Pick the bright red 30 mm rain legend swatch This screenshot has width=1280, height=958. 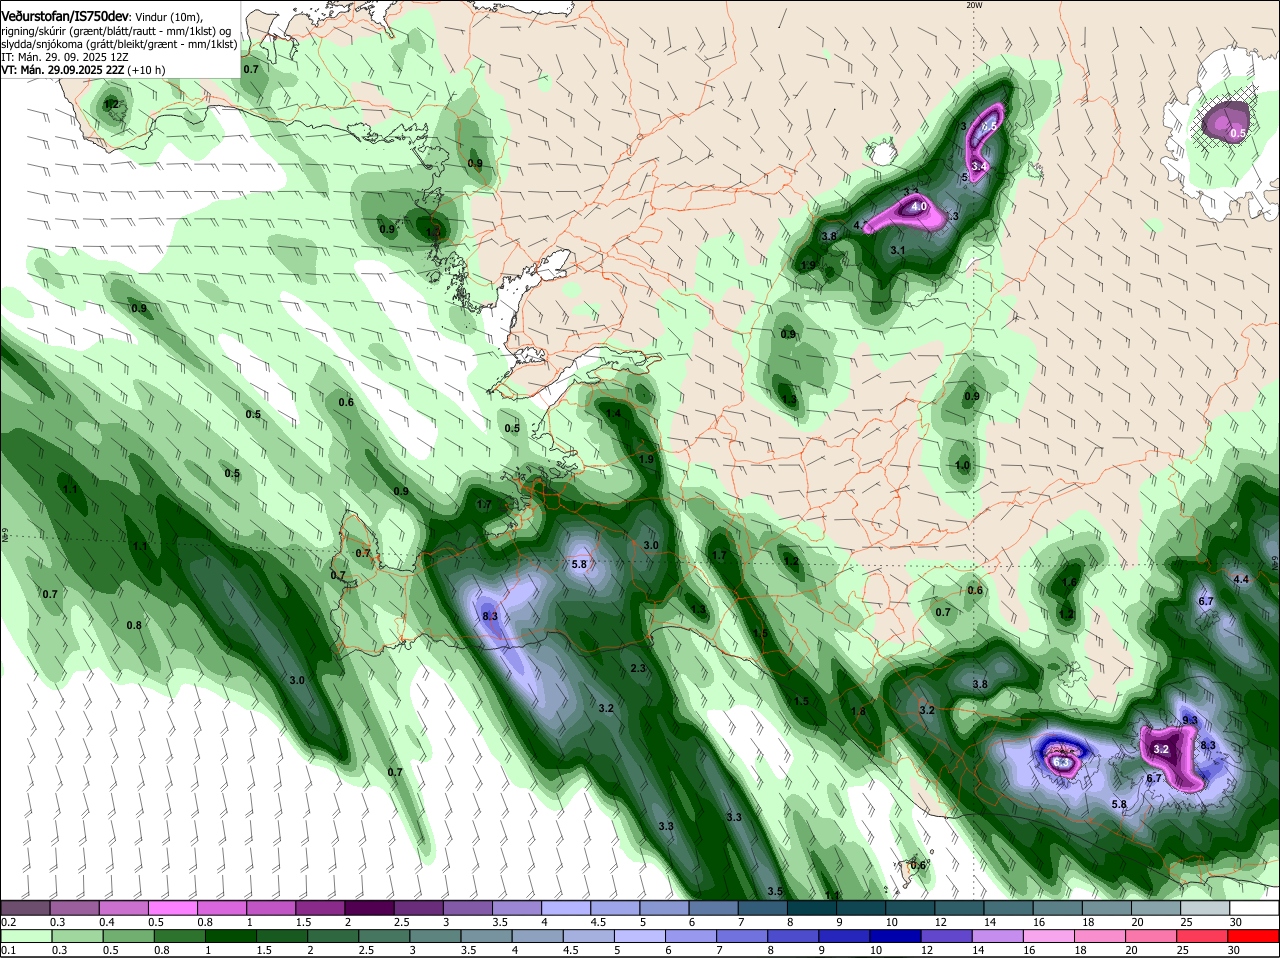(1253, 937)
